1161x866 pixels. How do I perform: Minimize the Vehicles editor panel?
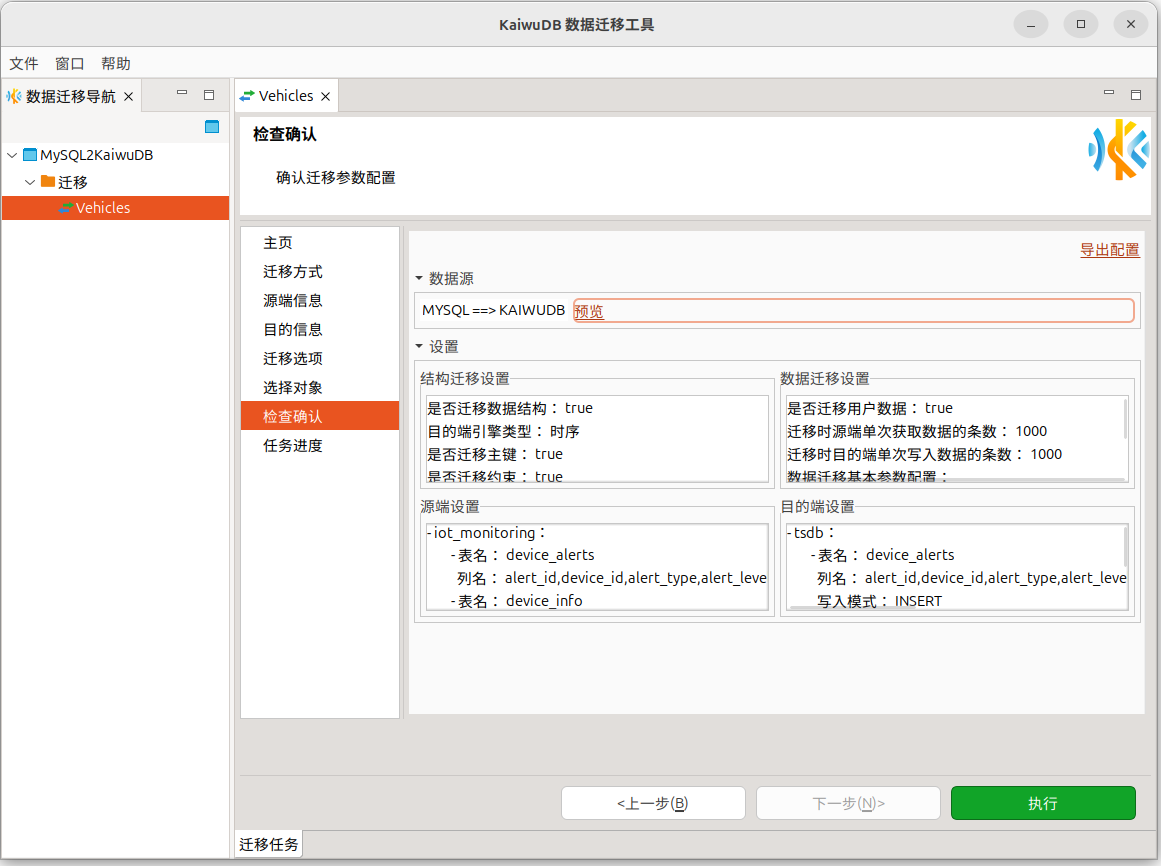(x=1109, y=94)
